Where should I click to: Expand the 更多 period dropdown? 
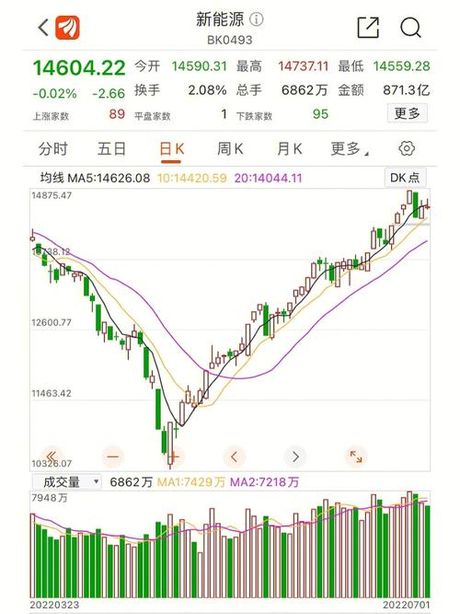tap(349, 149)
